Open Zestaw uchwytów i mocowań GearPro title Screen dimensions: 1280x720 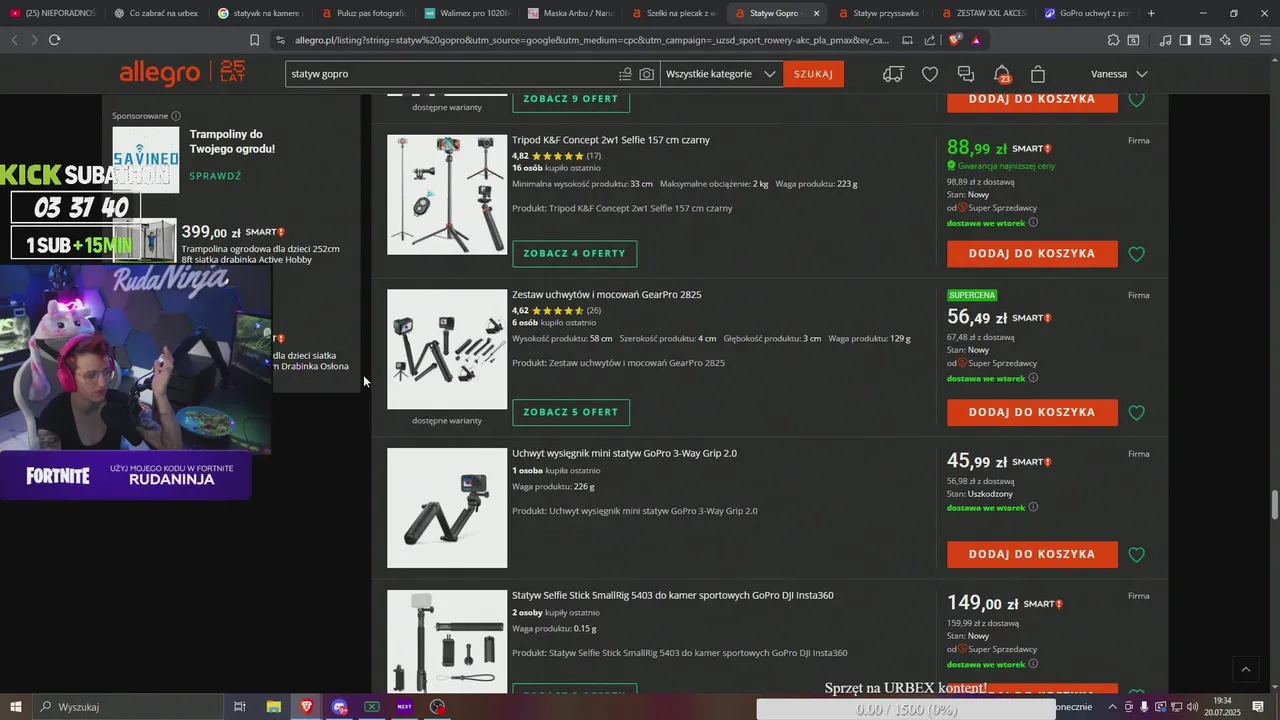606,295
